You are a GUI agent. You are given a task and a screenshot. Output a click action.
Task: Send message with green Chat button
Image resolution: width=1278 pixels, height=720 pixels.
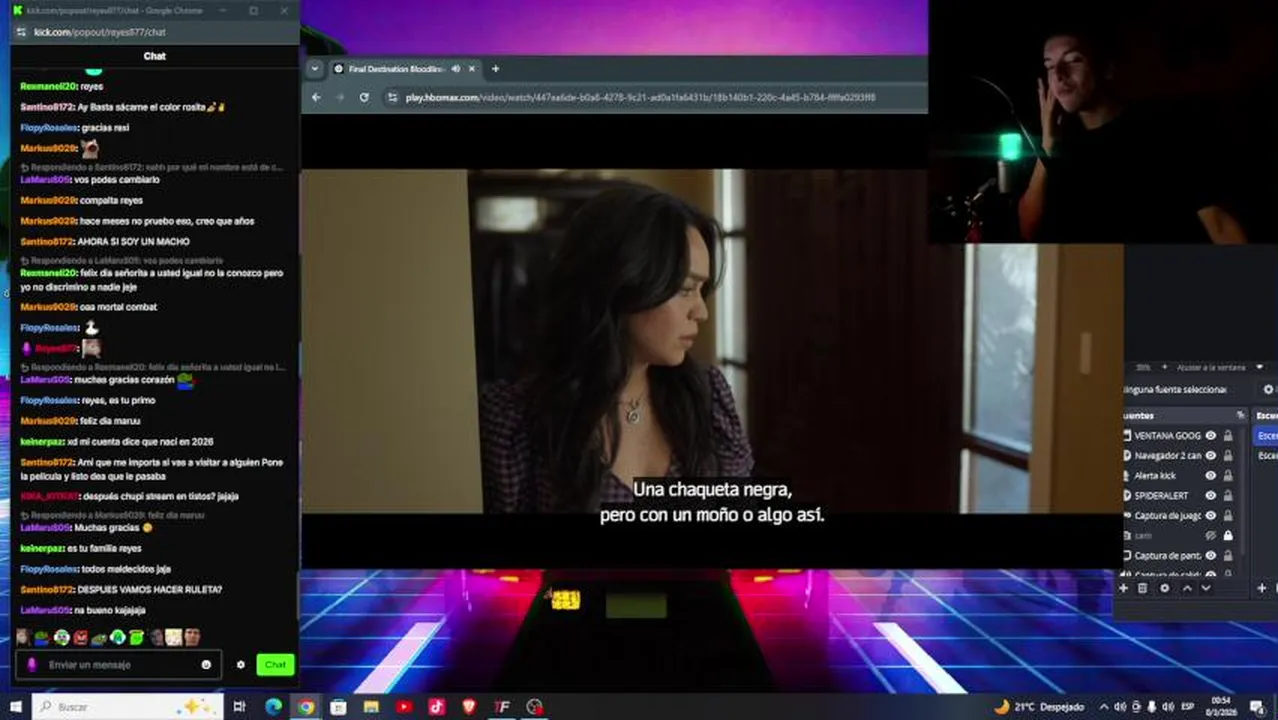(275, 664)
